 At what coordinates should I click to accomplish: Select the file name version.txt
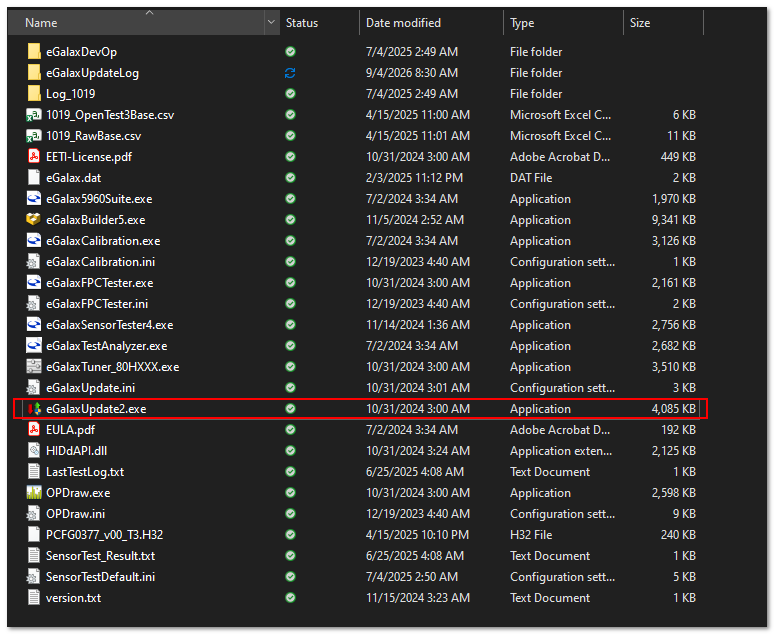[74, 598]
